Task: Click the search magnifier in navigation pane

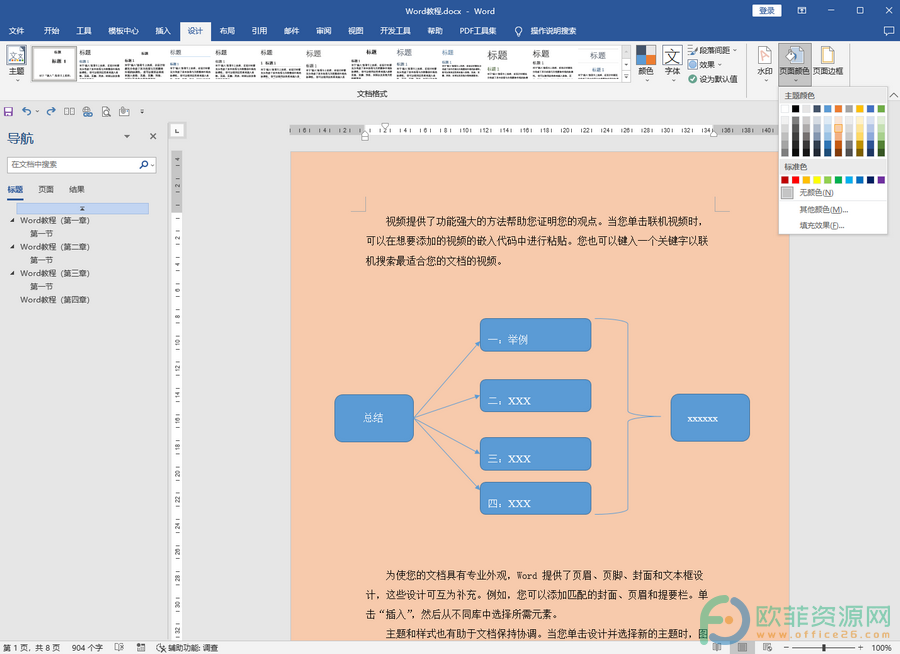Action: (x=143, y=164)
